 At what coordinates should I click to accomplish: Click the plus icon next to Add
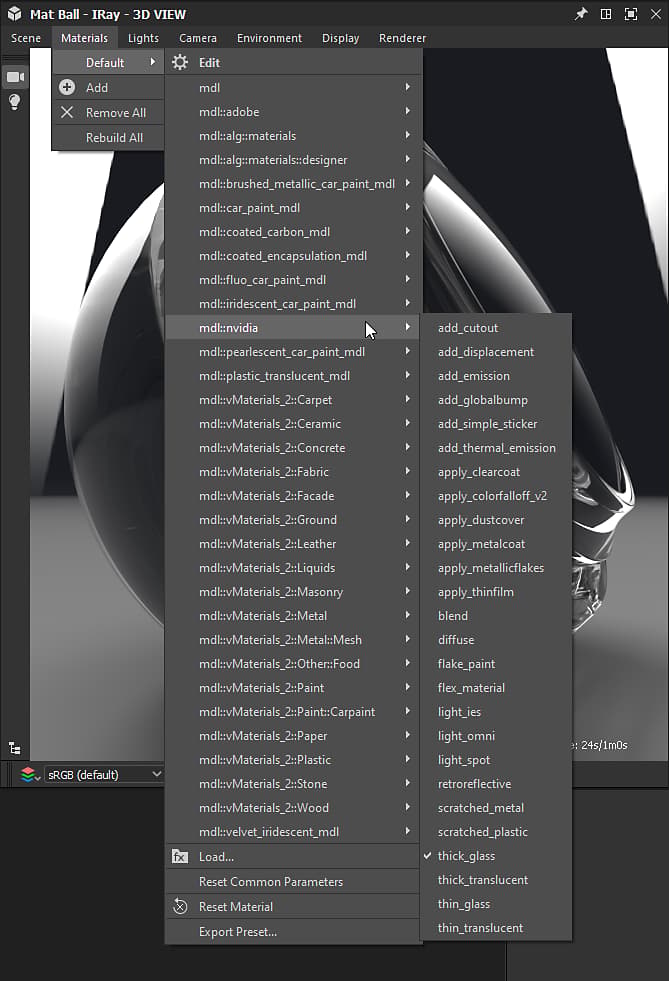pos(67,87)
